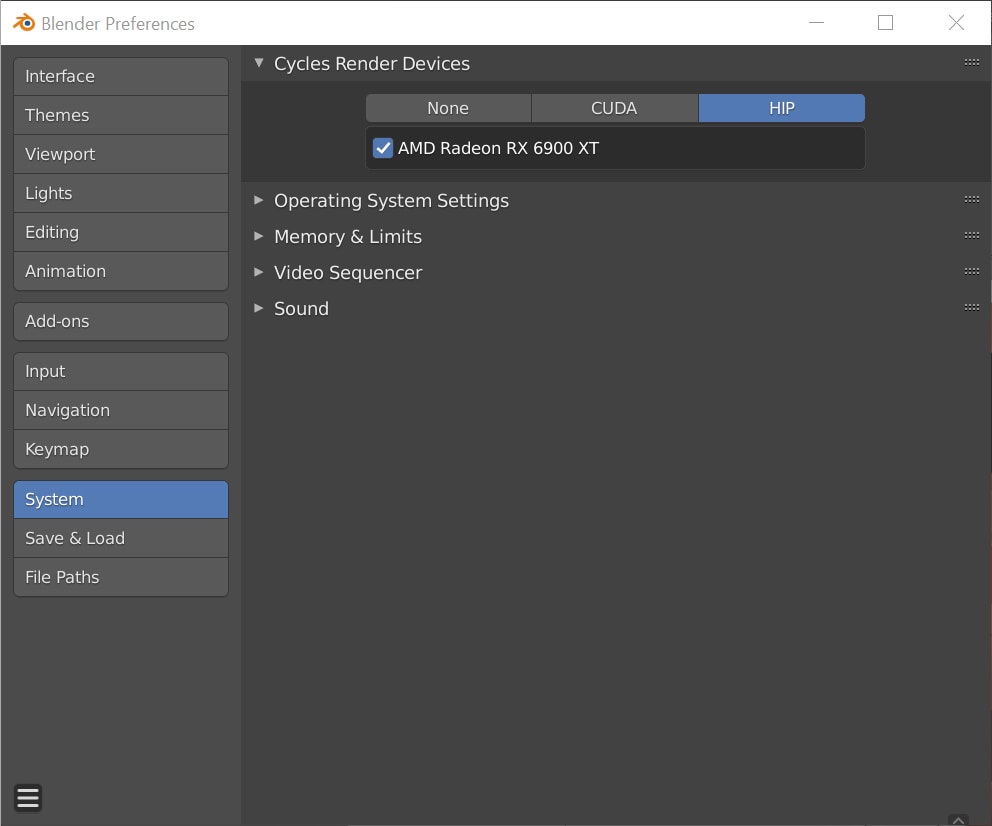Screen dimensions: 992x826
Task: Click the Cycles Render Devices panel grip icon
Action: tap(971, 62)
